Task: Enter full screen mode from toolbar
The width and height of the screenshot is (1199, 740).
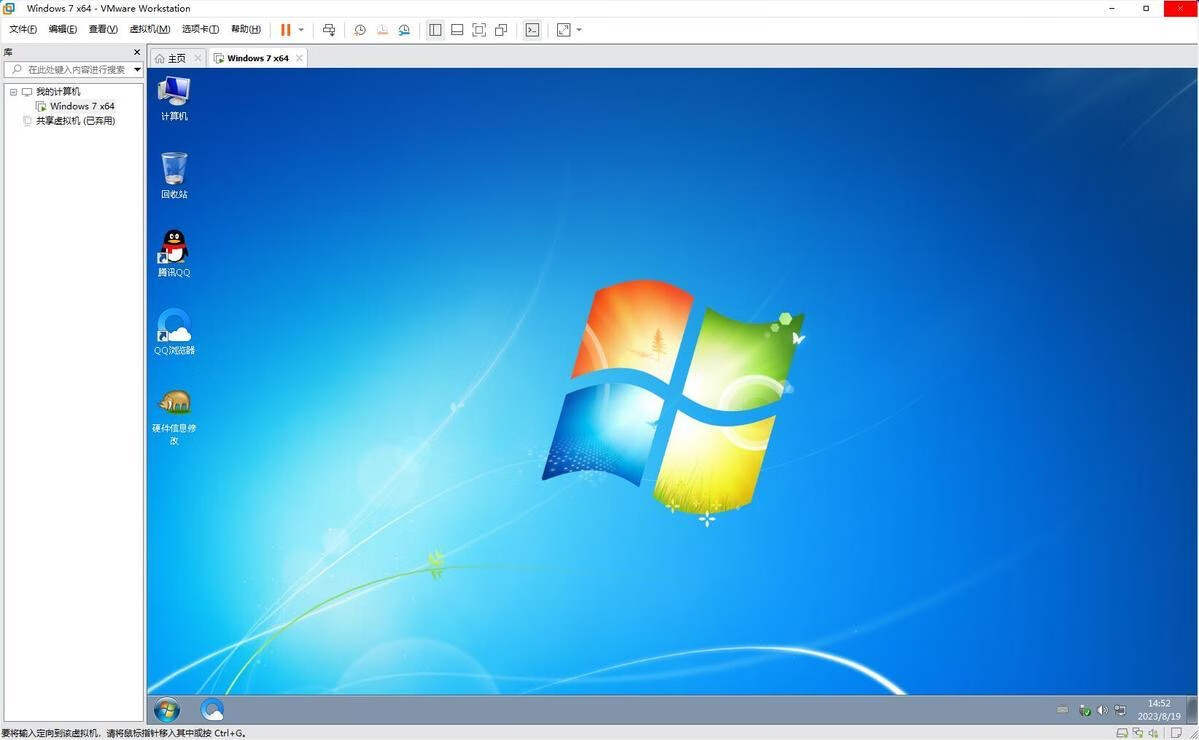Action: point(479,30)
